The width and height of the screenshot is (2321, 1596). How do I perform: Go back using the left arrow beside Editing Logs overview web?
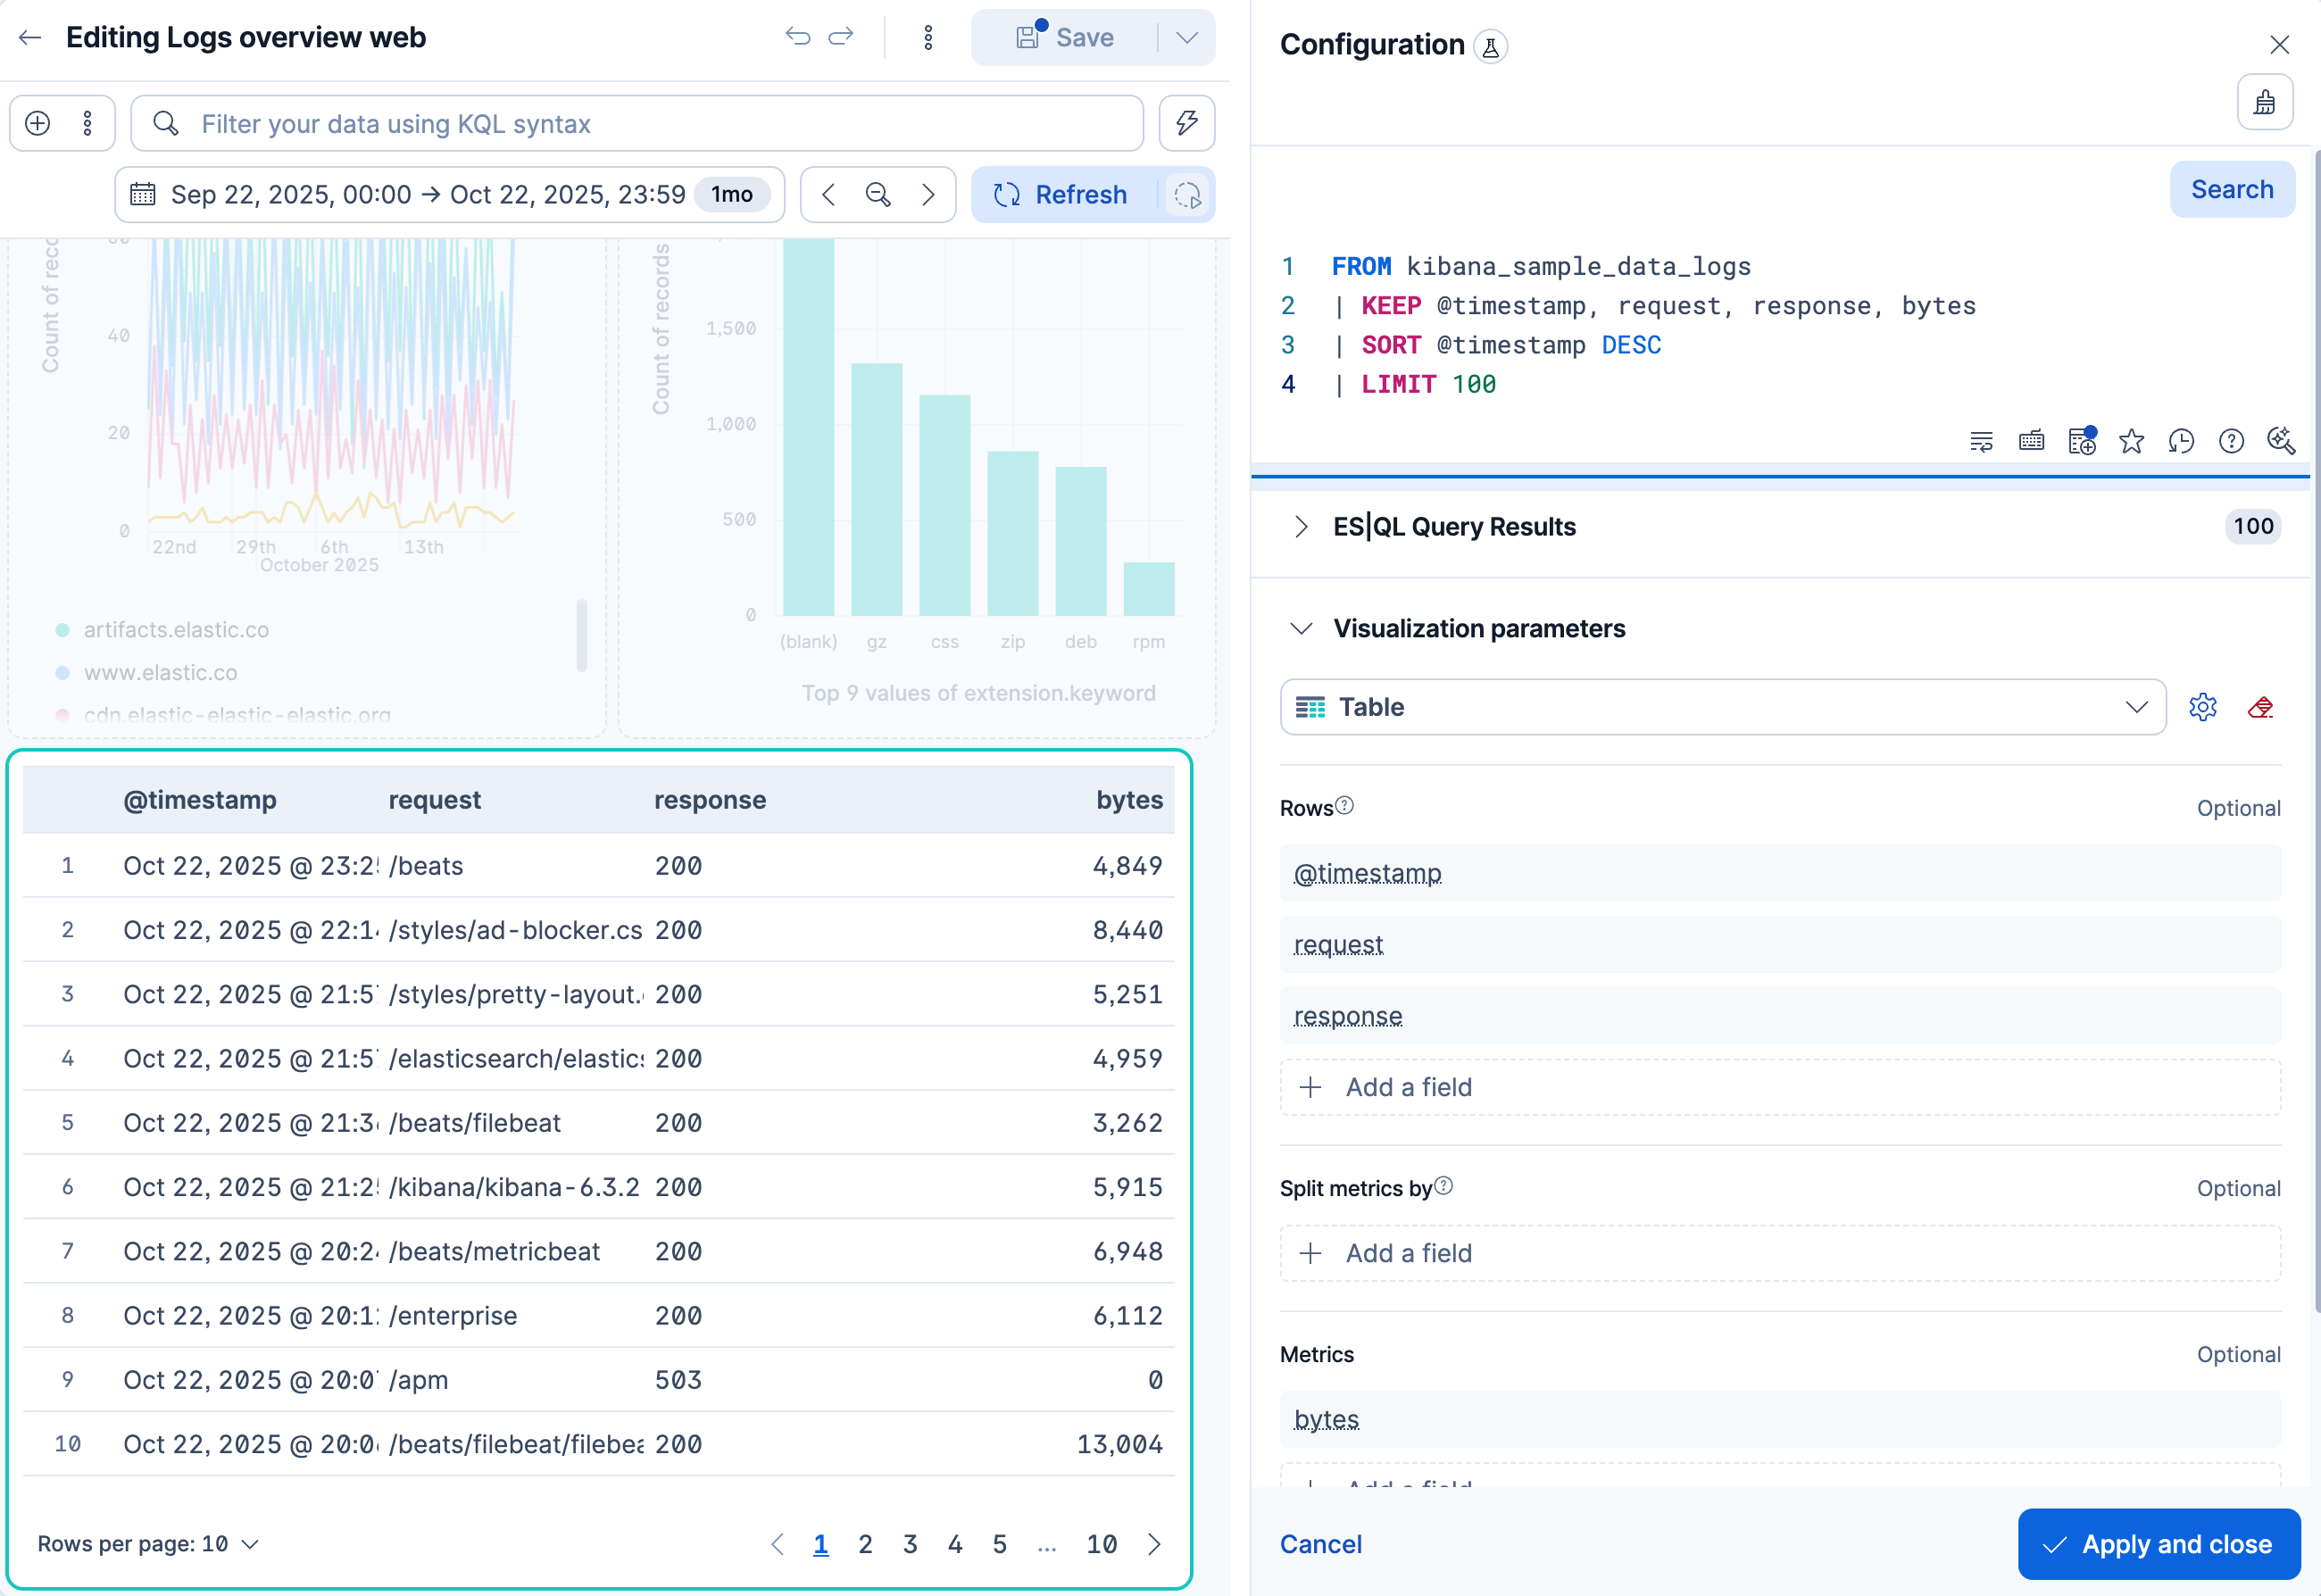tap(30, 38)
